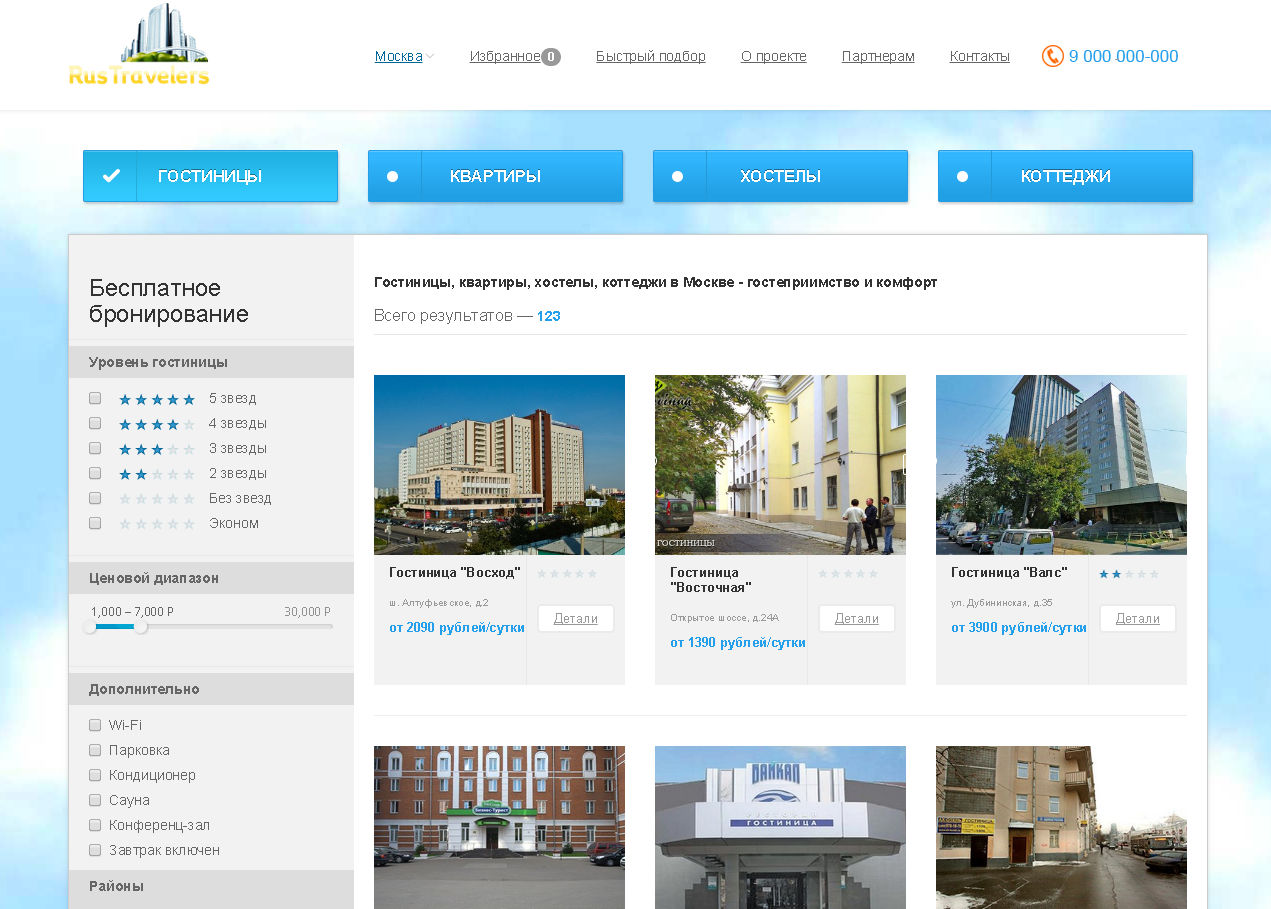The height and width of the screenshot is (909, 1271).
Task: Click the star rating of Гостиница Валс
Action: 1129,574
